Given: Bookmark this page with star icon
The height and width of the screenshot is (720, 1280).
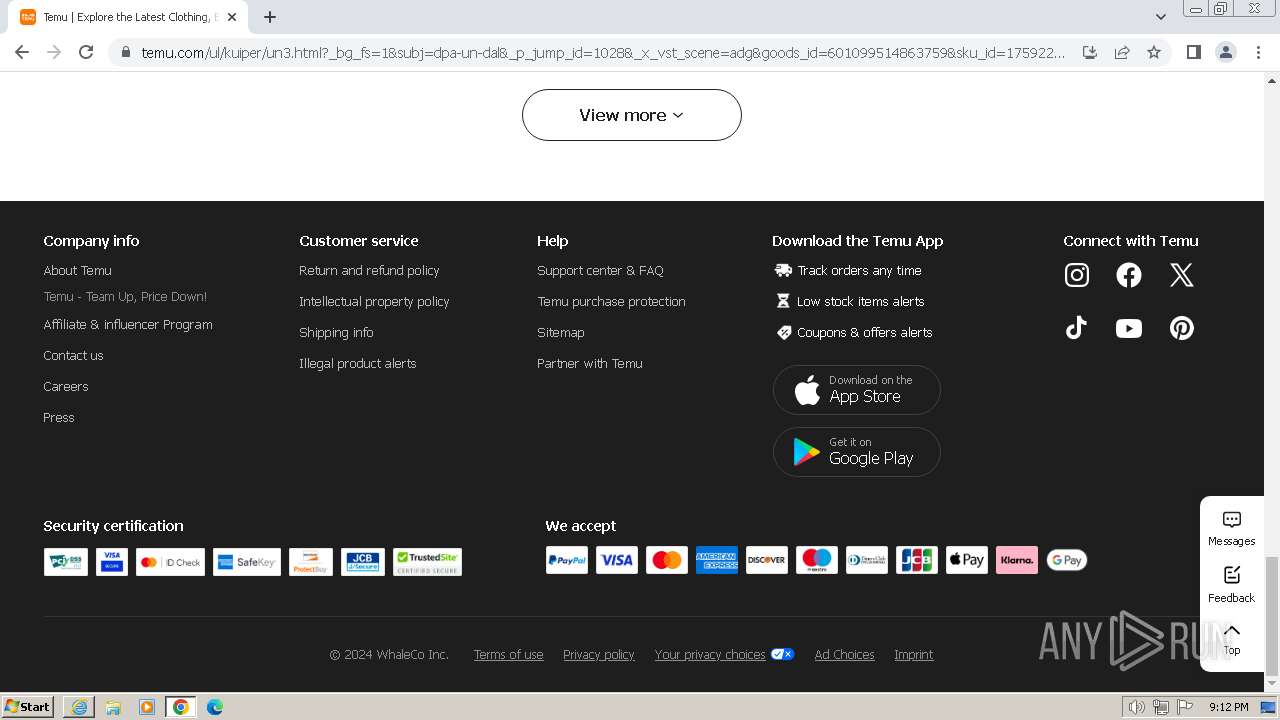Looking at the screenshot, I should pyautogui.click(x=1154, y=52).
